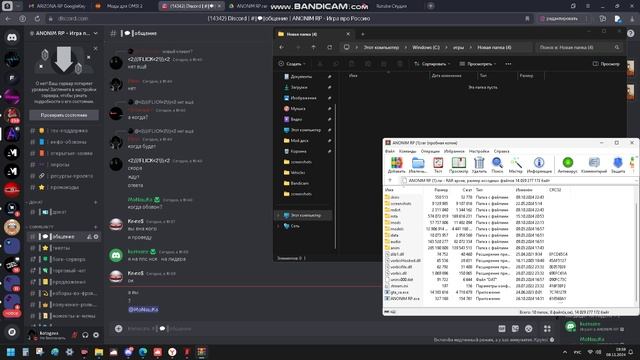
Task: Open the emoji picker in Discord chat
Action: (x=529, y=329)
